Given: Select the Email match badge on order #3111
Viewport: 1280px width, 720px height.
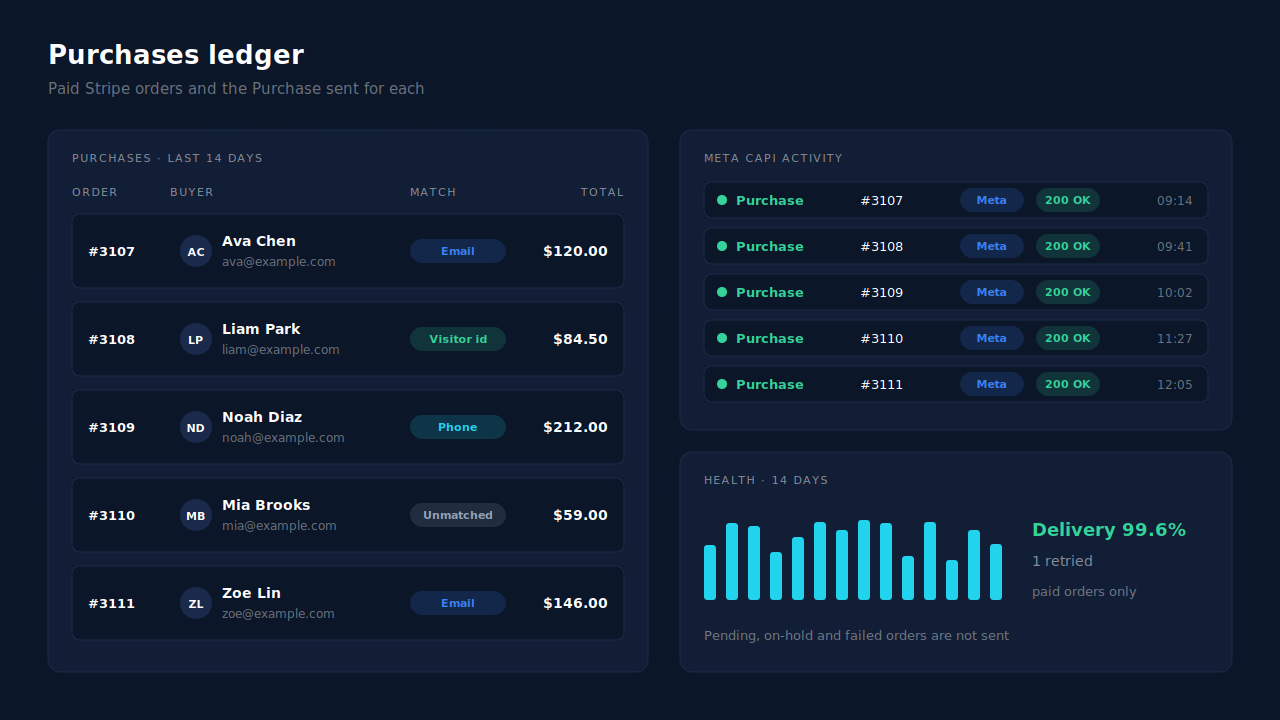Looking at the screenshot, I should coord(458,603).
